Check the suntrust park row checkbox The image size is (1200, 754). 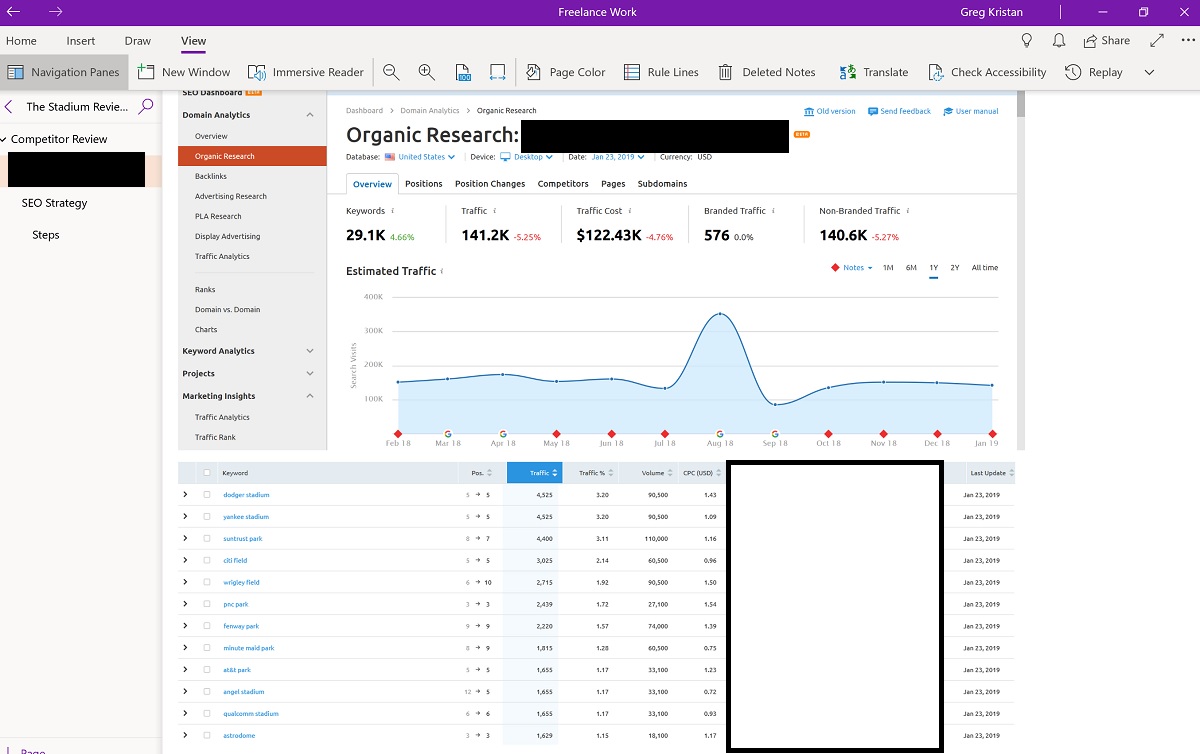207,539
